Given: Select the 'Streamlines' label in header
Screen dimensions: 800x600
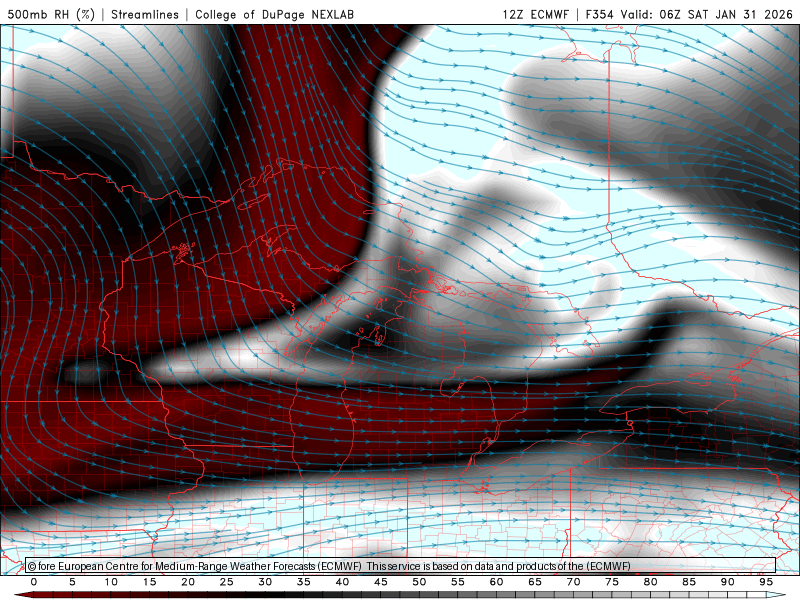Looking at the screenshot, I should [145, 14].
